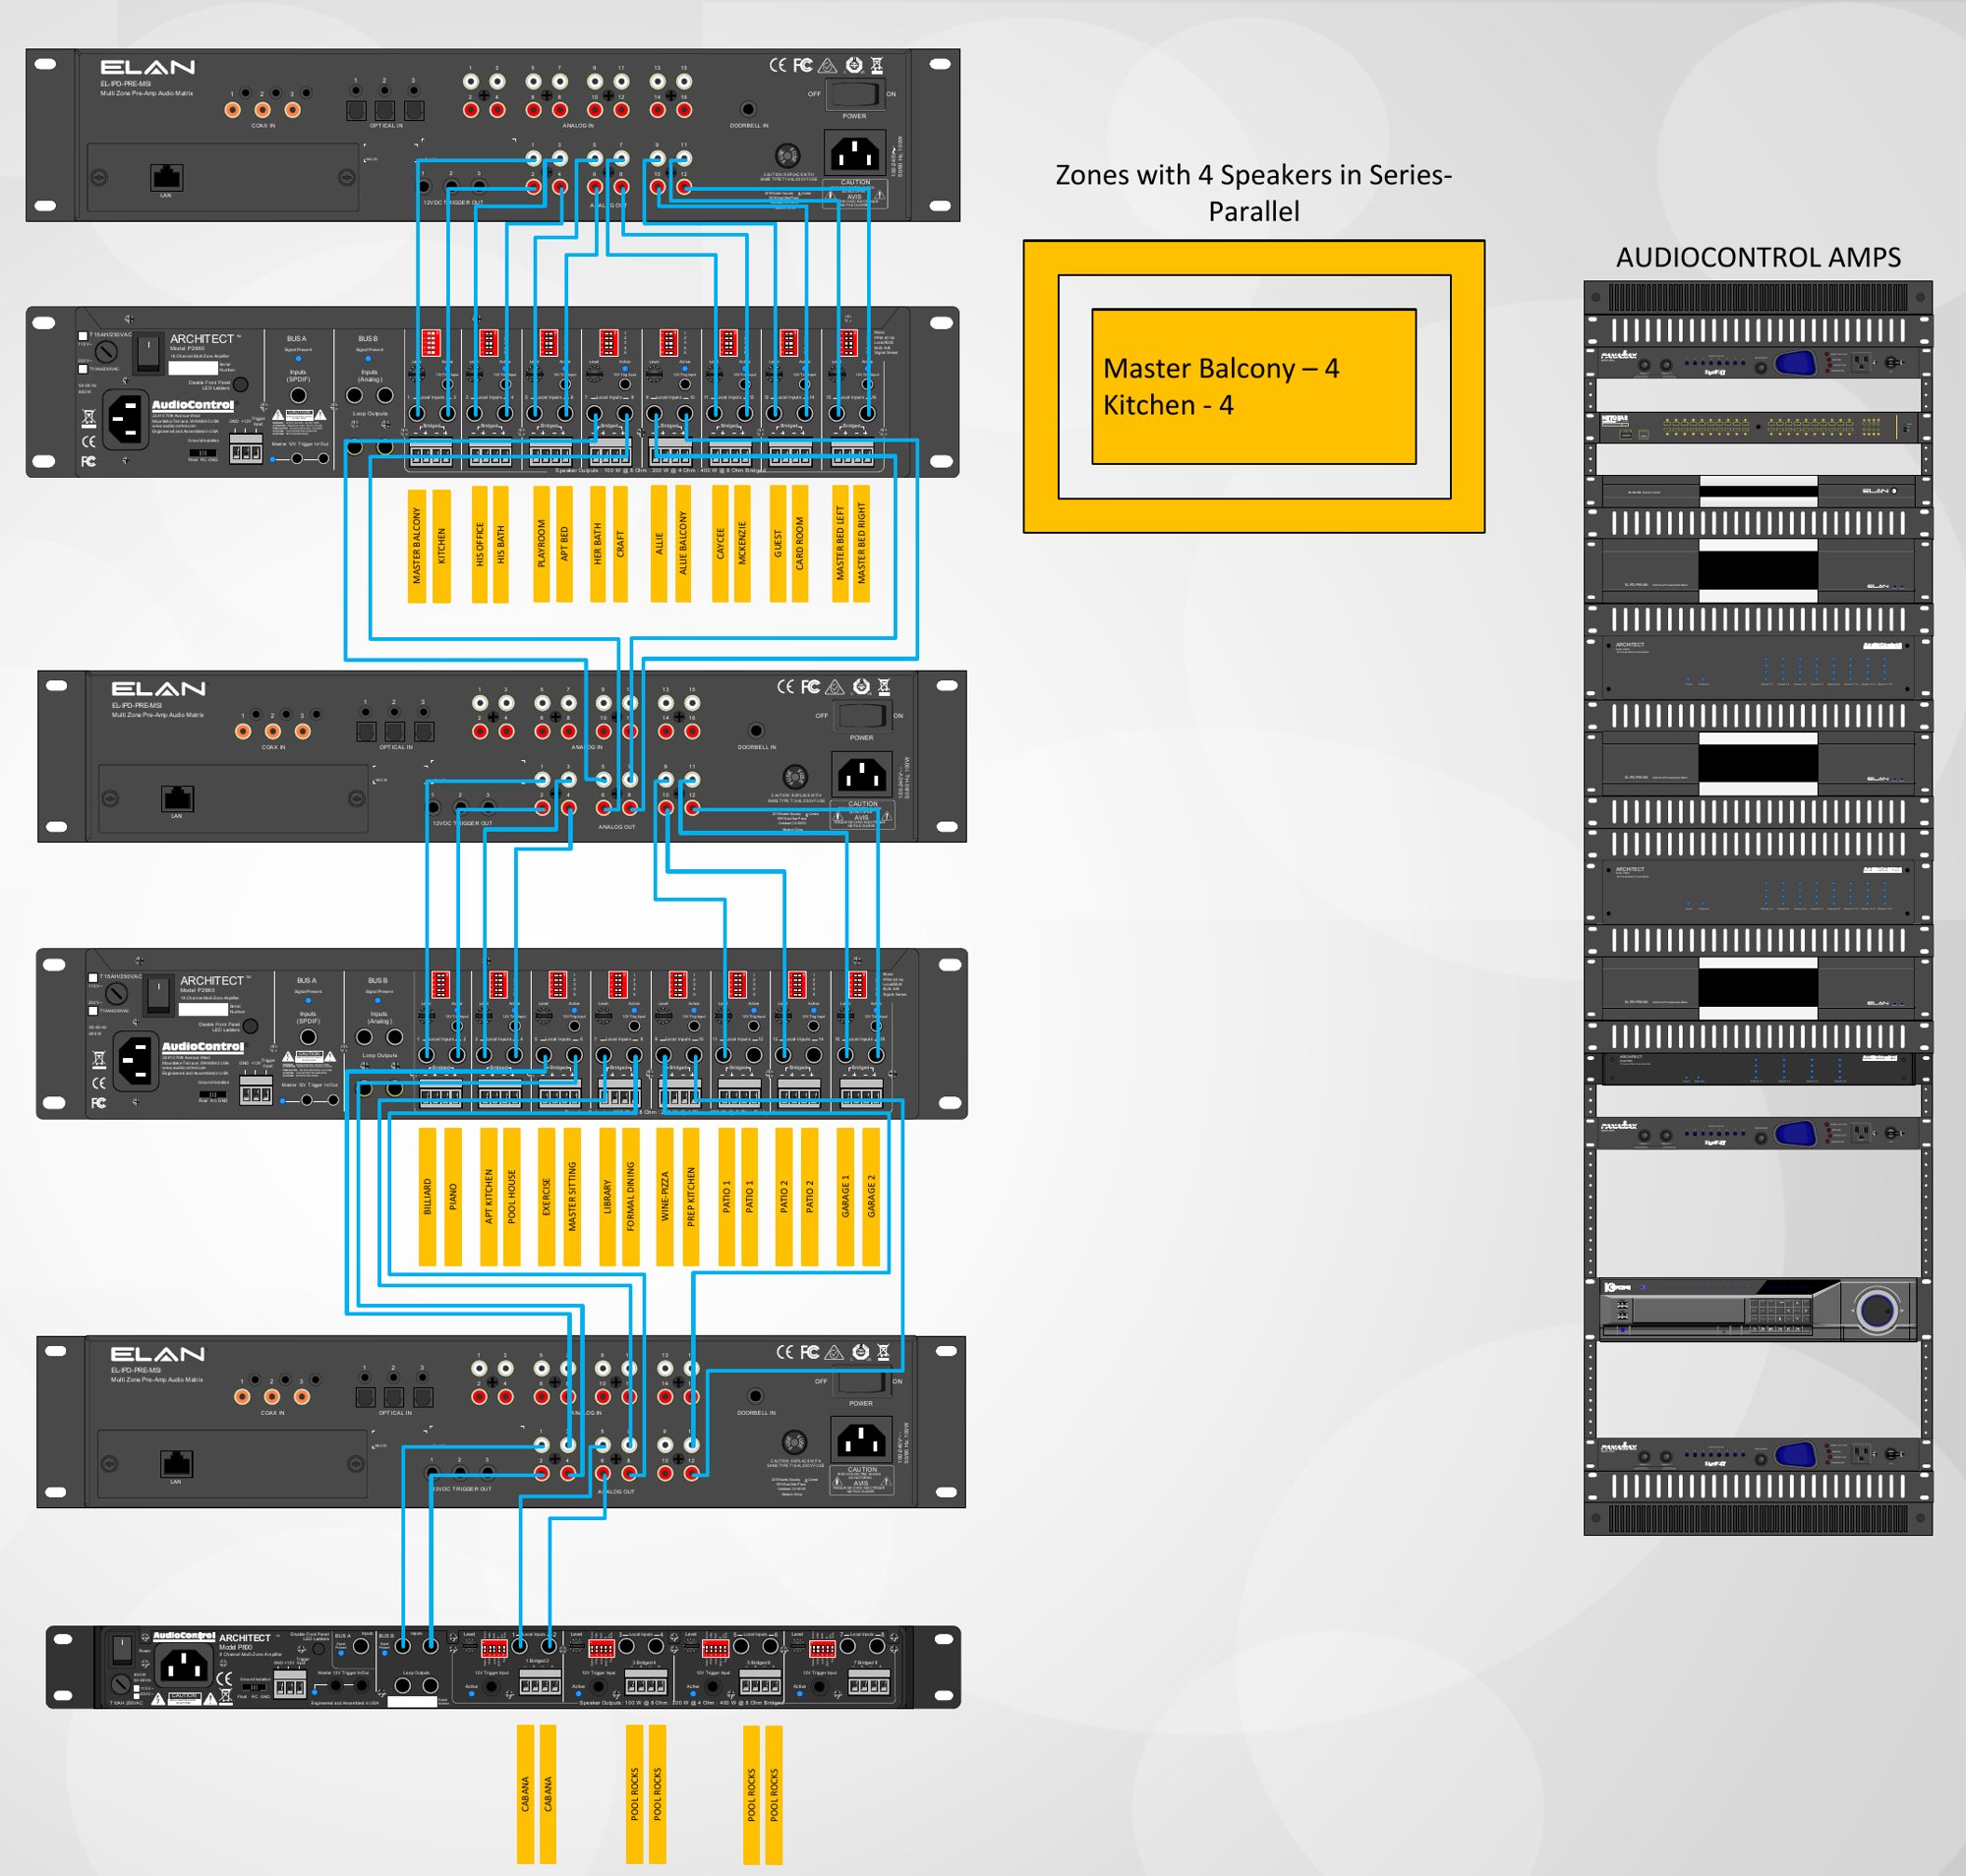
Task: Select the 'POOL HOUSE' speaker label
Action: pyautogui.click(x=512, y=1197)
